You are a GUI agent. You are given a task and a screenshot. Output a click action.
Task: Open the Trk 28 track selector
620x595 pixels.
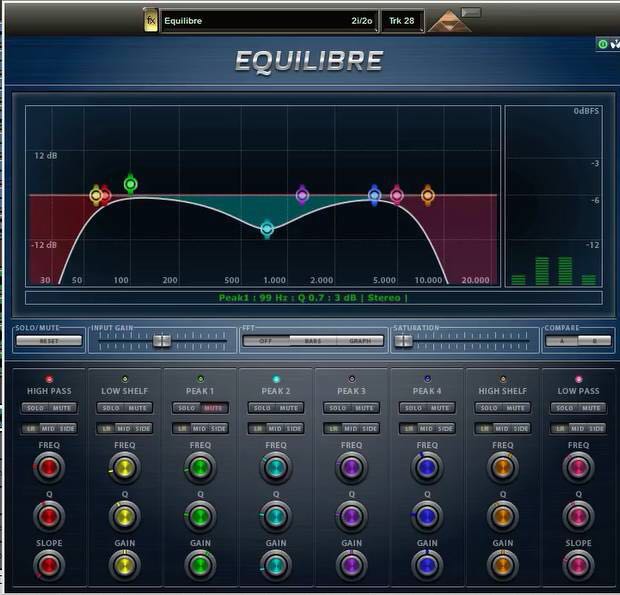[402, 21]
